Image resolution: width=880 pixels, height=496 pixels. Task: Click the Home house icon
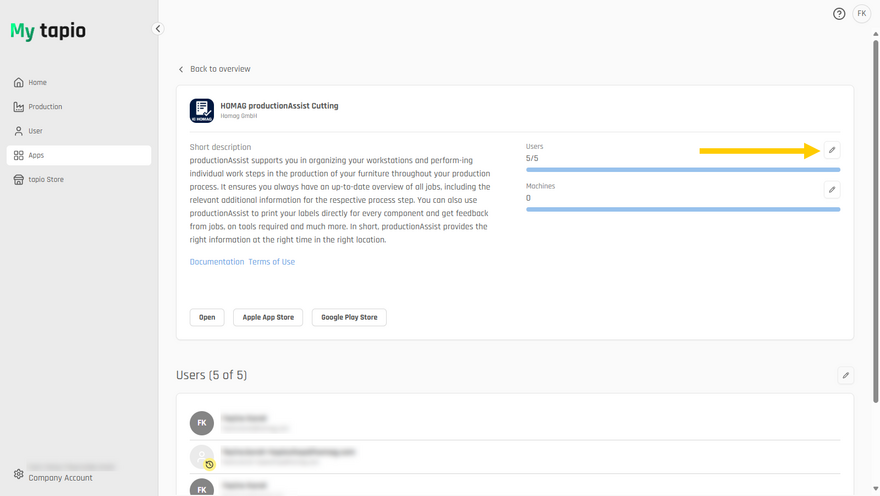(19, 82)
